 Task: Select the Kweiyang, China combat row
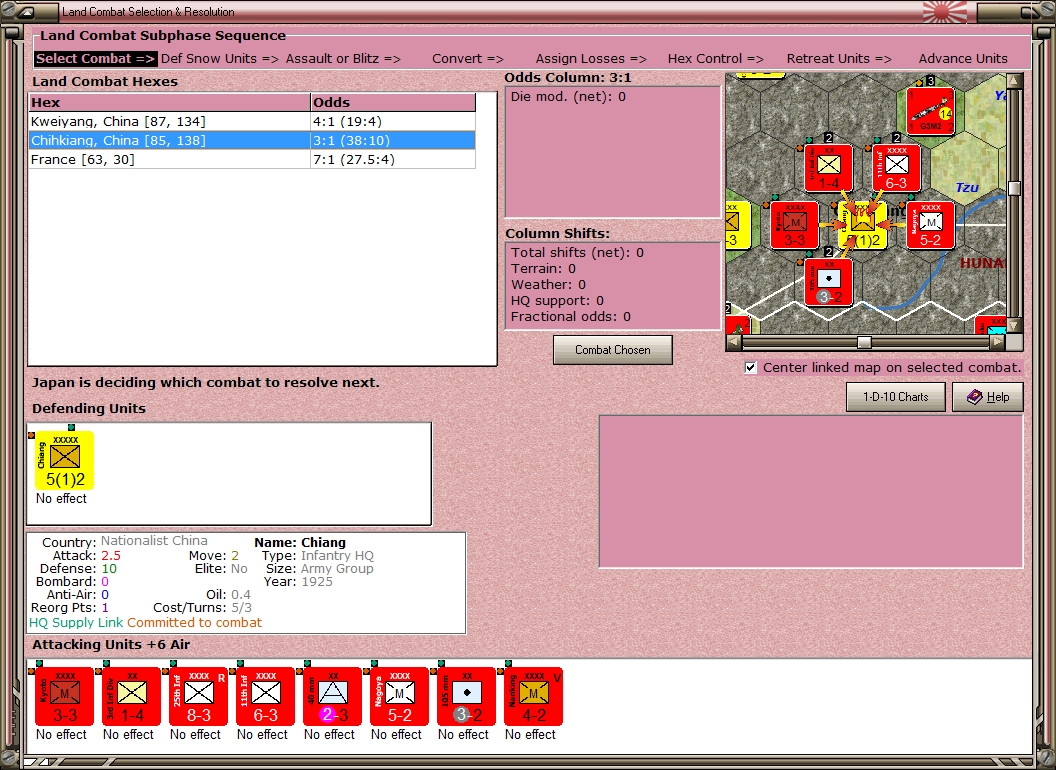tap(252, 121)
